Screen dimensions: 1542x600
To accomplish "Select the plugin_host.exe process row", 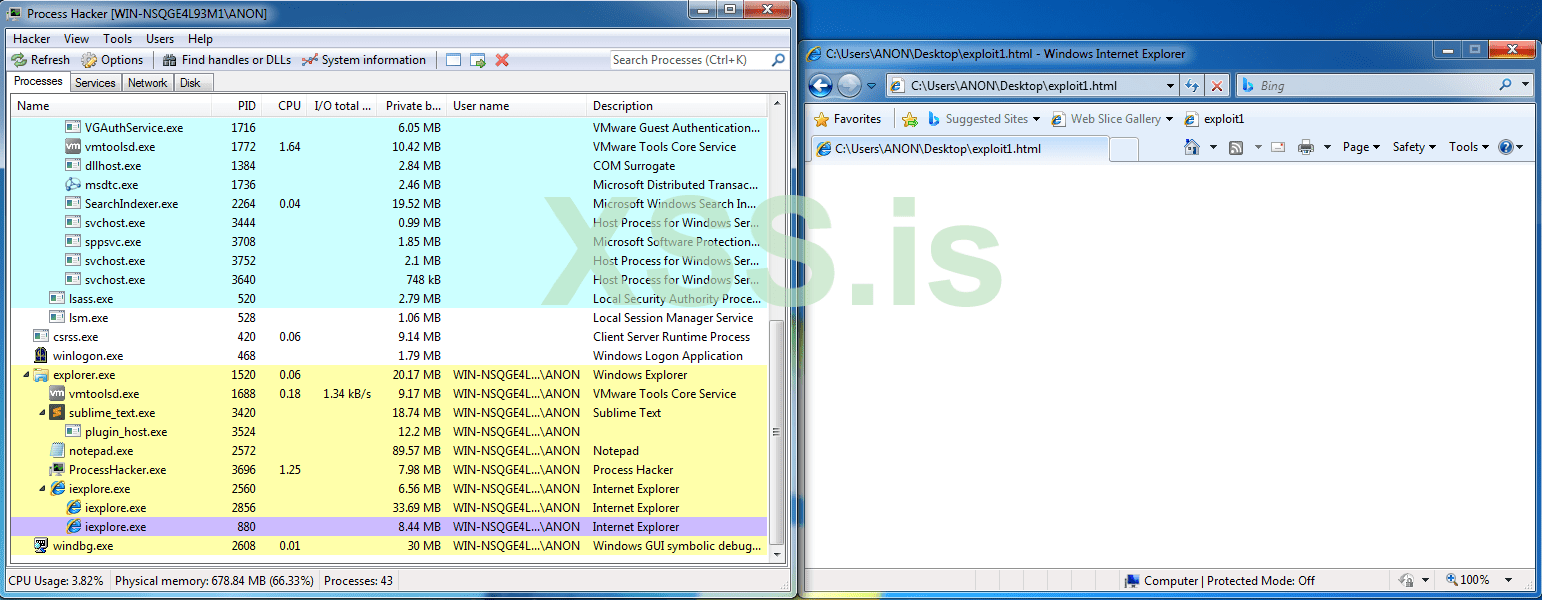I will tap(389, 432).
